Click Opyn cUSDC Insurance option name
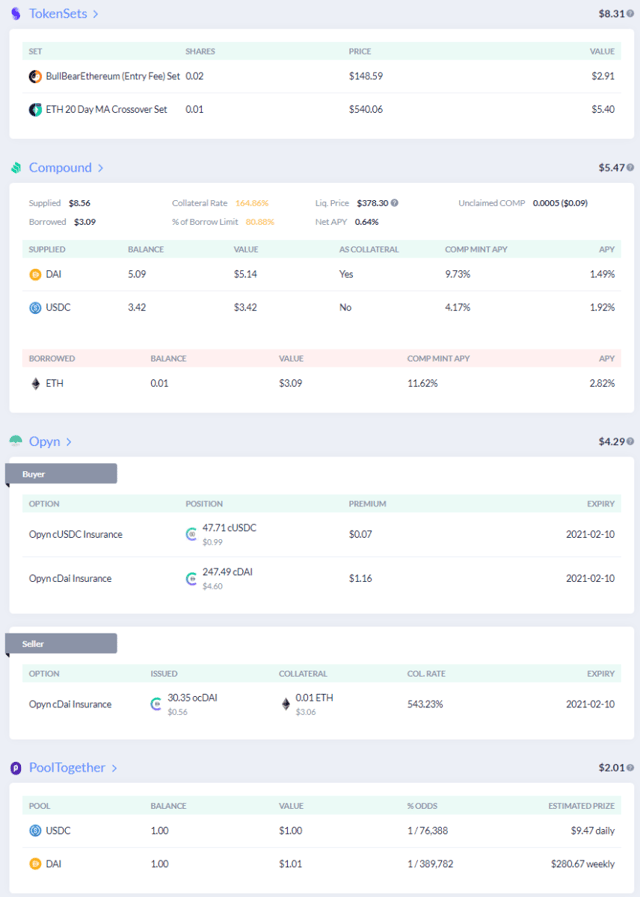 point(75,534)
